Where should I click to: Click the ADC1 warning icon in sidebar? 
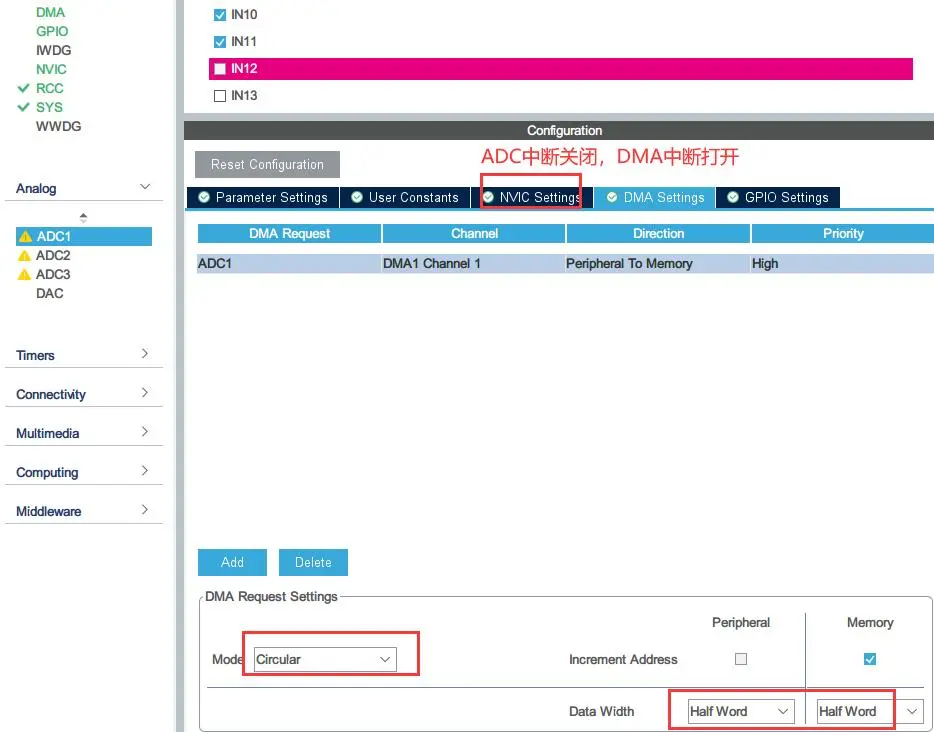click(25, 237)
